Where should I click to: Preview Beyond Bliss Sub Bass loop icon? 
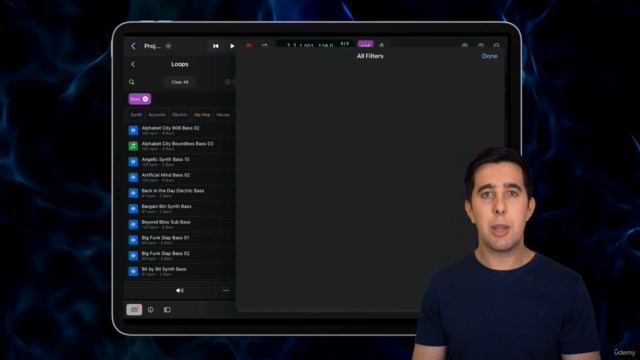point(133,224)
